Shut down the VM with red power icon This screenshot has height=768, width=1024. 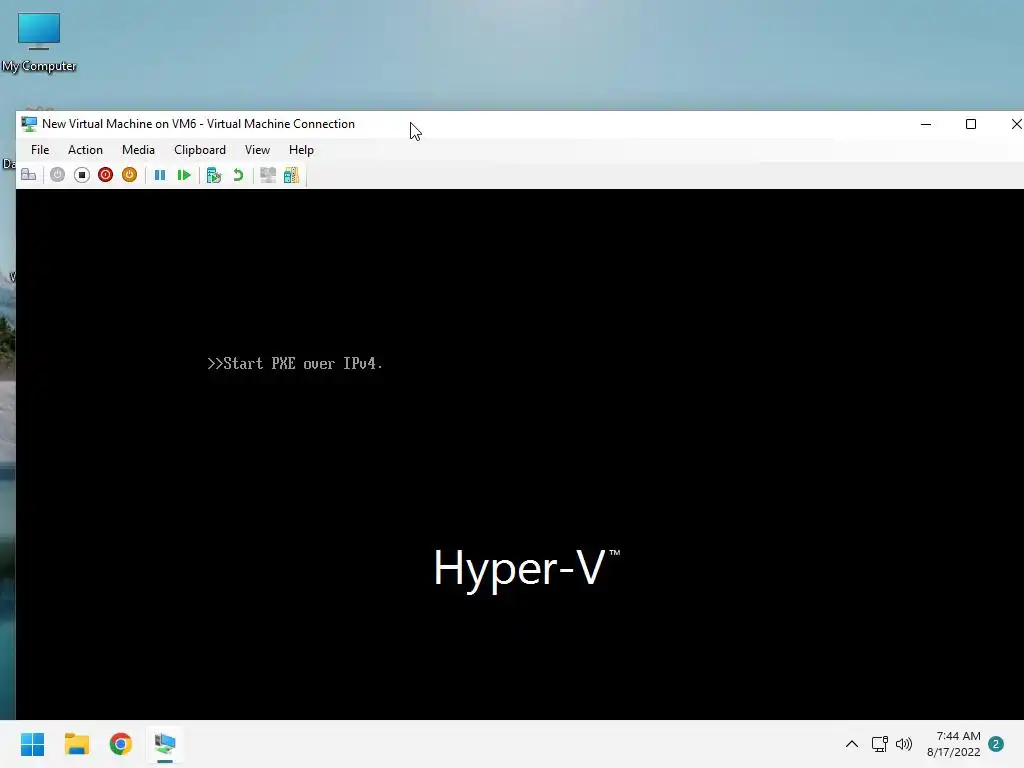point(105,175)
